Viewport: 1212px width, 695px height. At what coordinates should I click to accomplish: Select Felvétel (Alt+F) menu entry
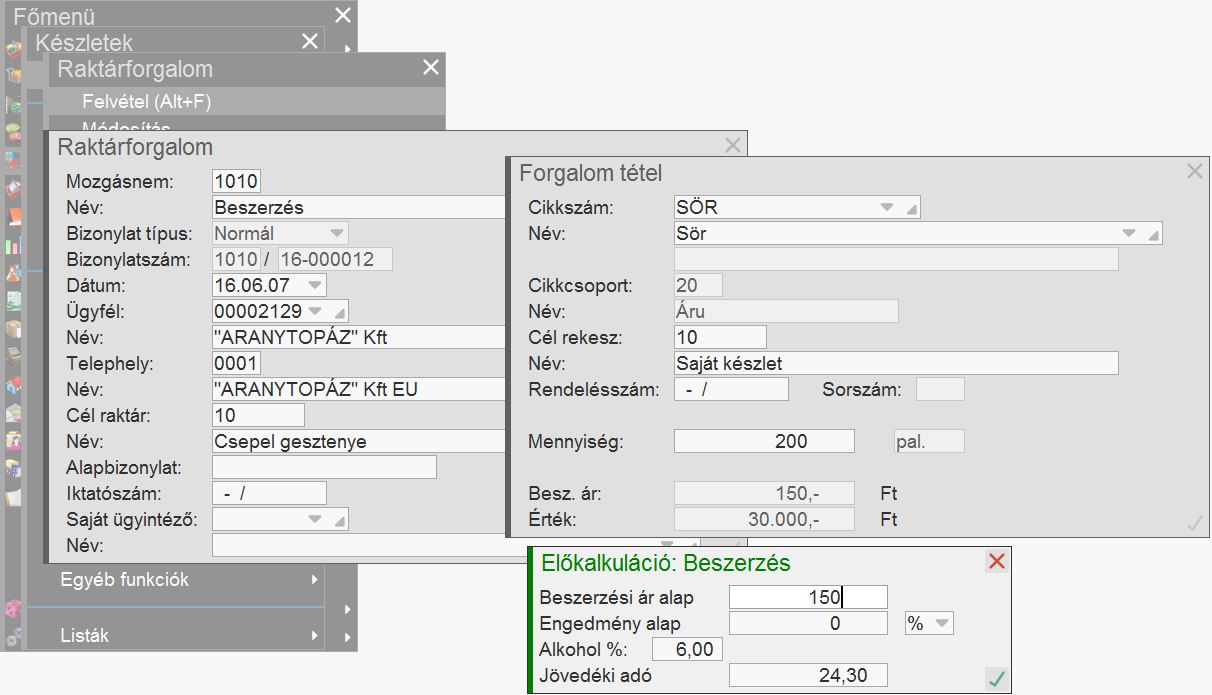click(x=245, y=101)
